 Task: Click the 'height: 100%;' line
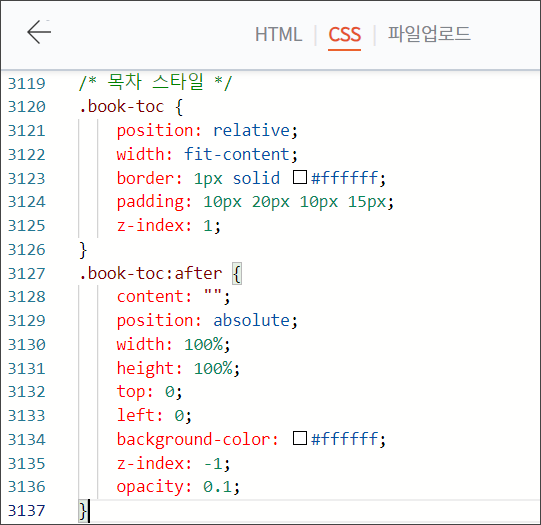coord(178,368)
